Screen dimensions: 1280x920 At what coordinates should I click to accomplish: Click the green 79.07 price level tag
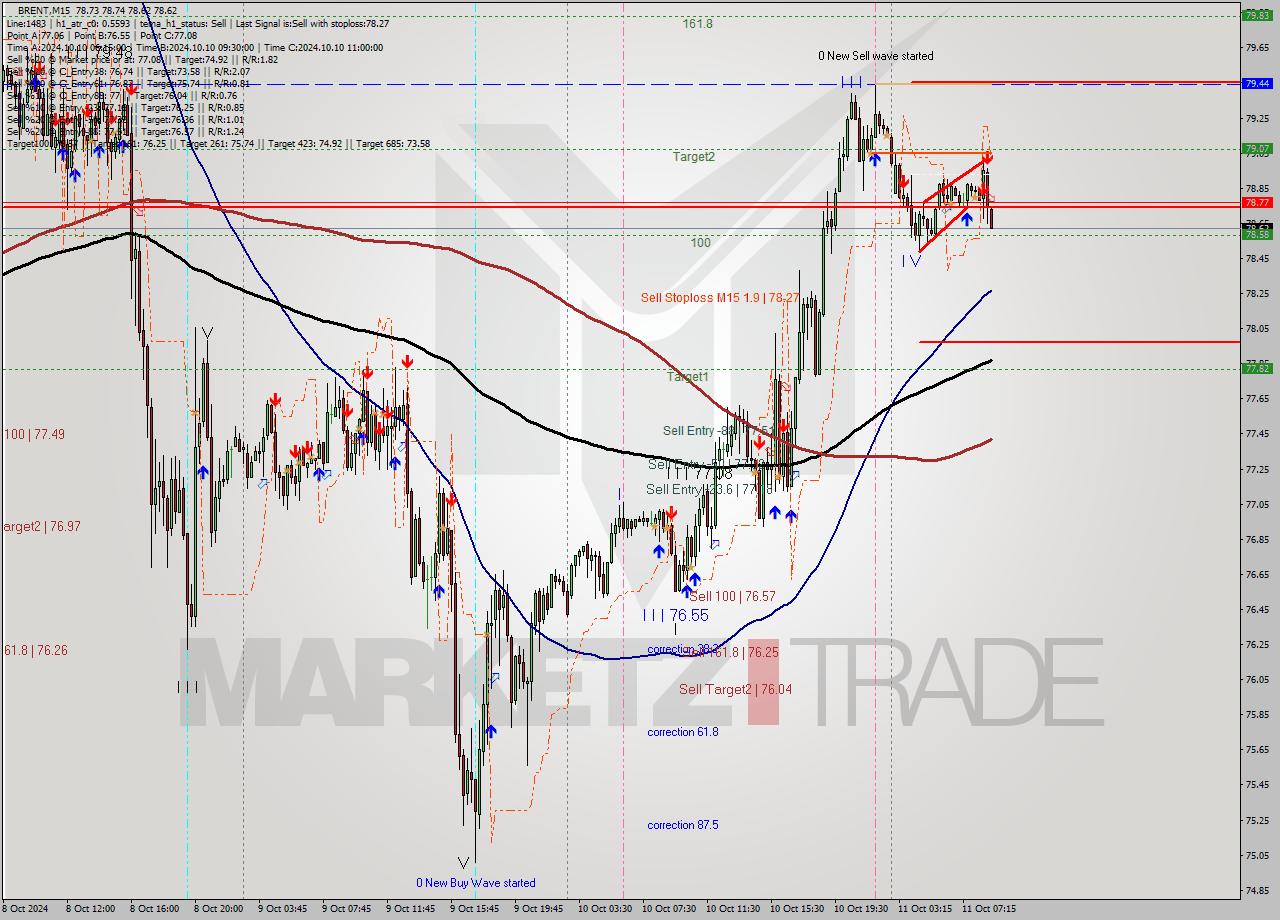pos(1255,148)
